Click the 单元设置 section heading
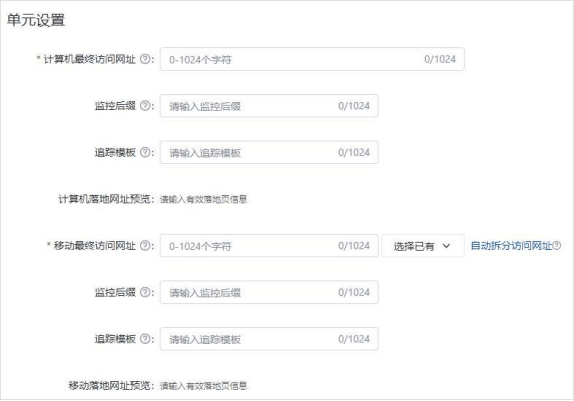 point(36,20)
